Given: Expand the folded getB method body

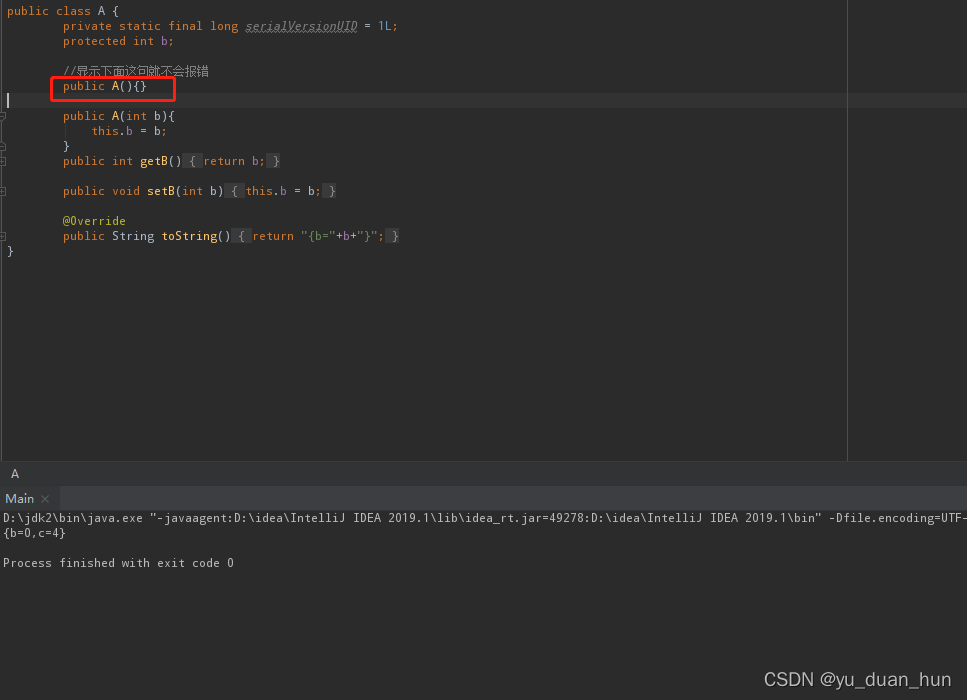Looking at the screenshot, I should (4, 160).
